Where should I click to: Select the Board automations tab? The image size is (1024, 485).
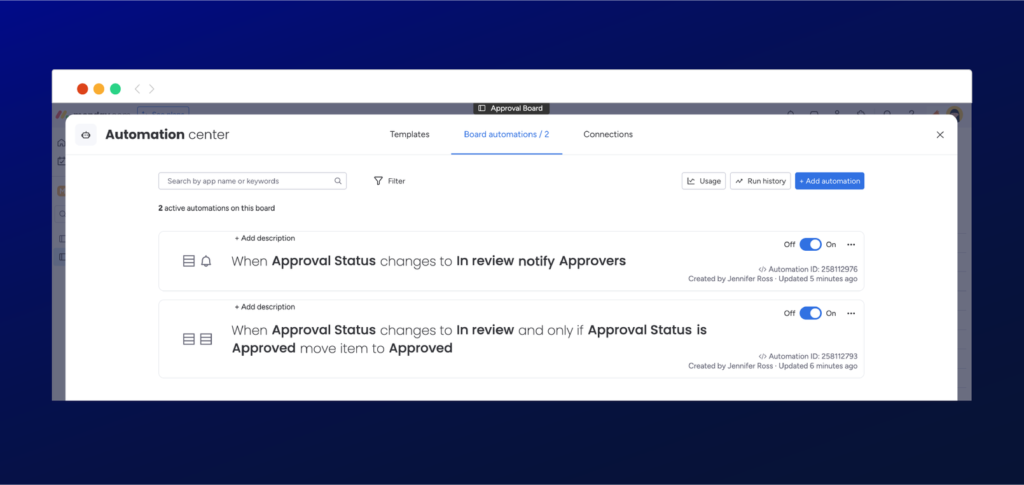(506, 134)
